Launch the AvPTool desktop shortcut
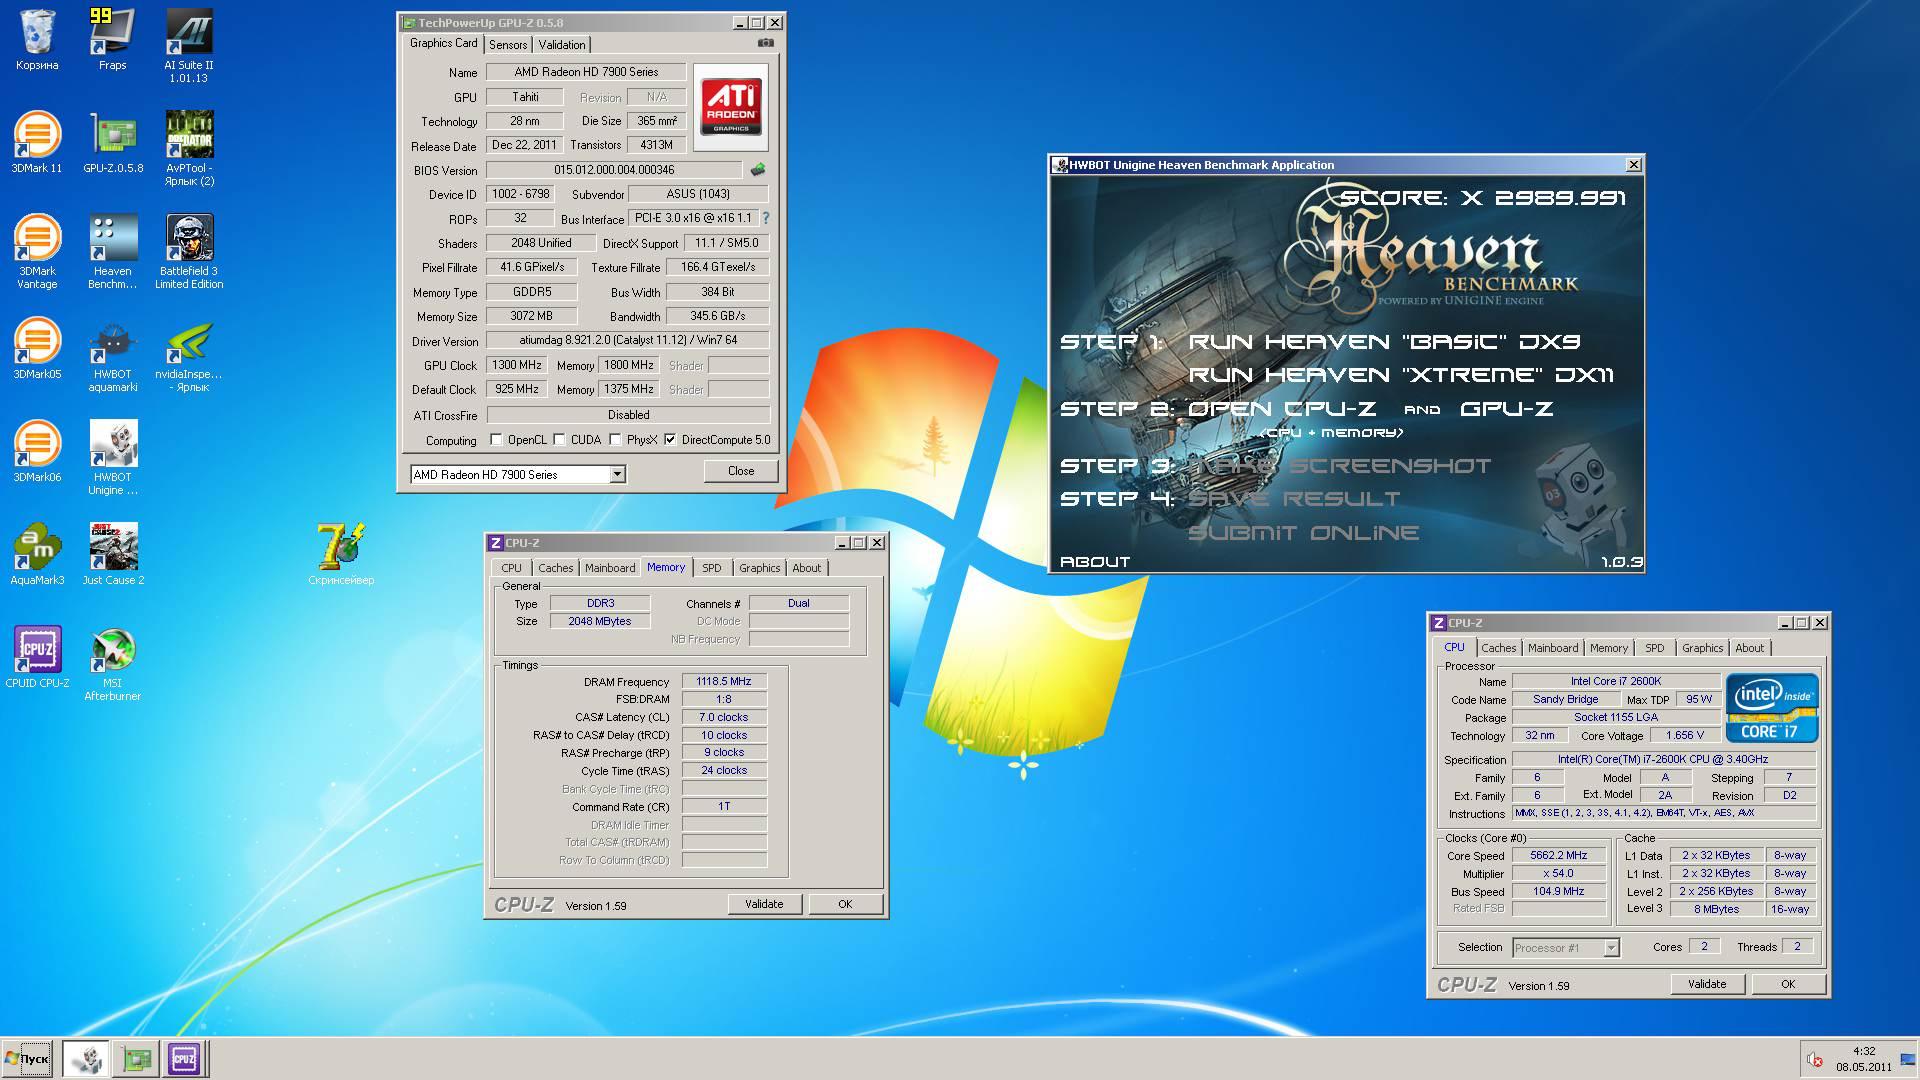This screenshot has width=1920, height=1080. [189, 149]
